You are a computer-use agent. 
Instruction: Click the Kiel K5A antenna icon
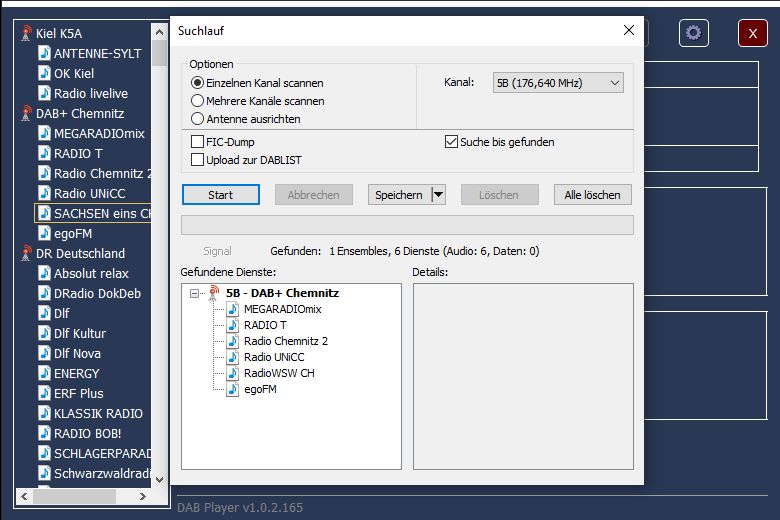point(26,33)
